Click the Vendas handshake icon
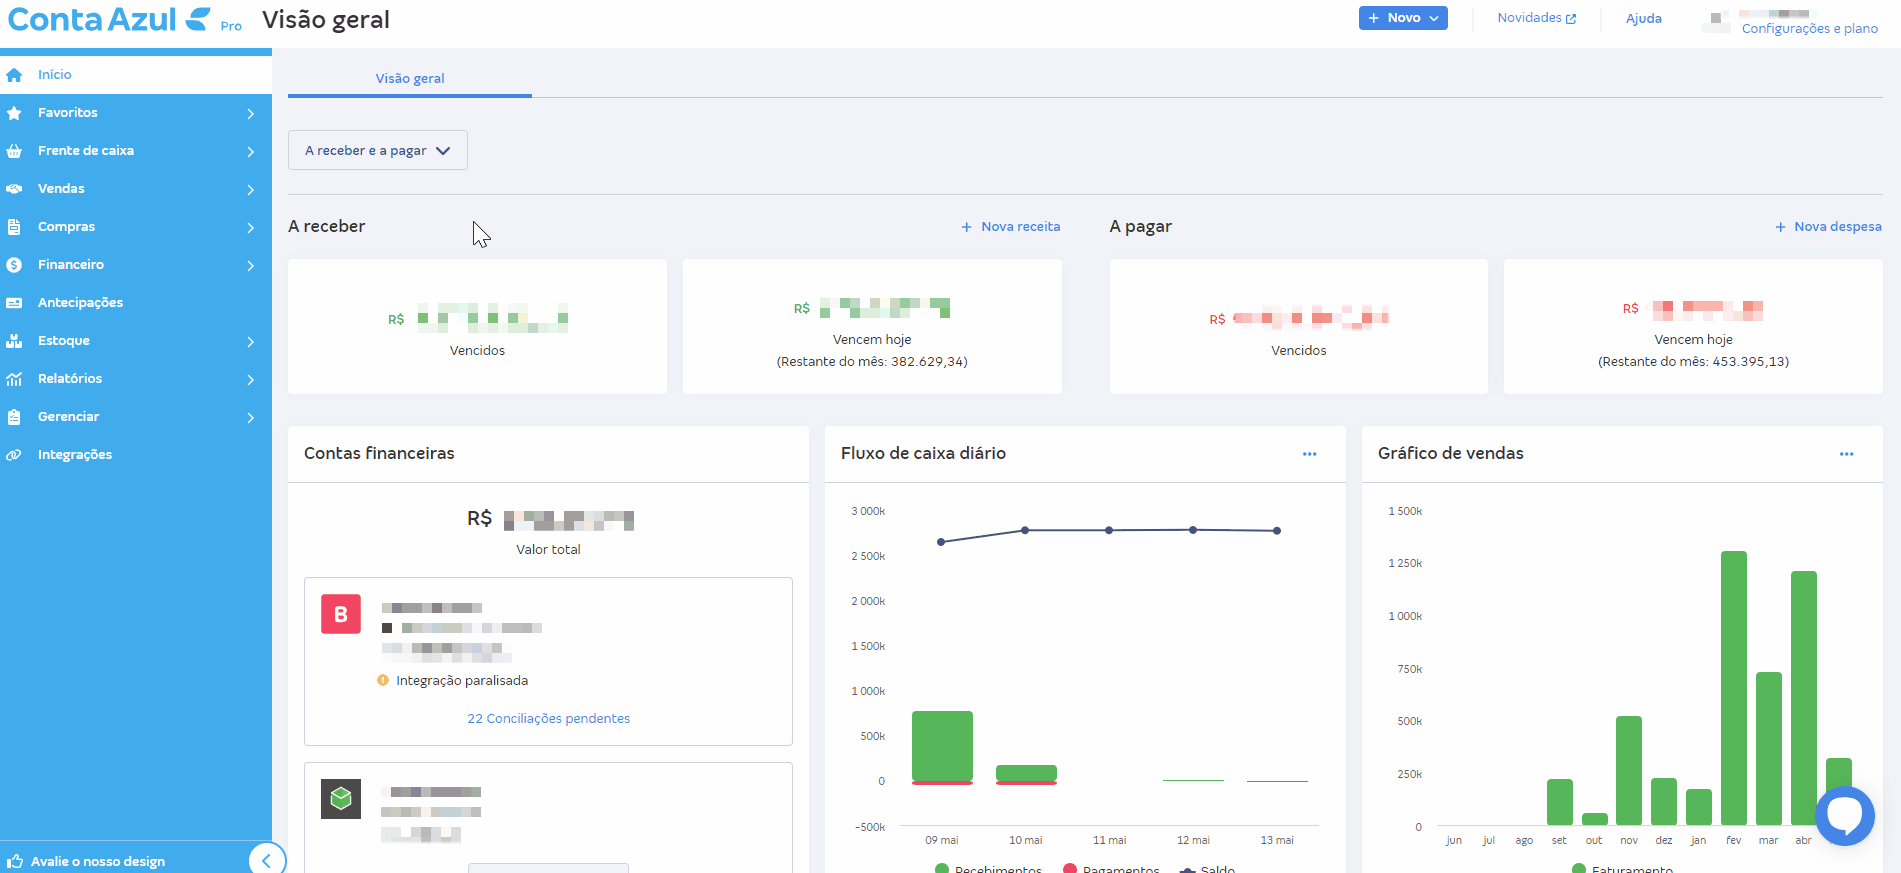This screenshot has height=873, width=1901. [x=14, y=189]
